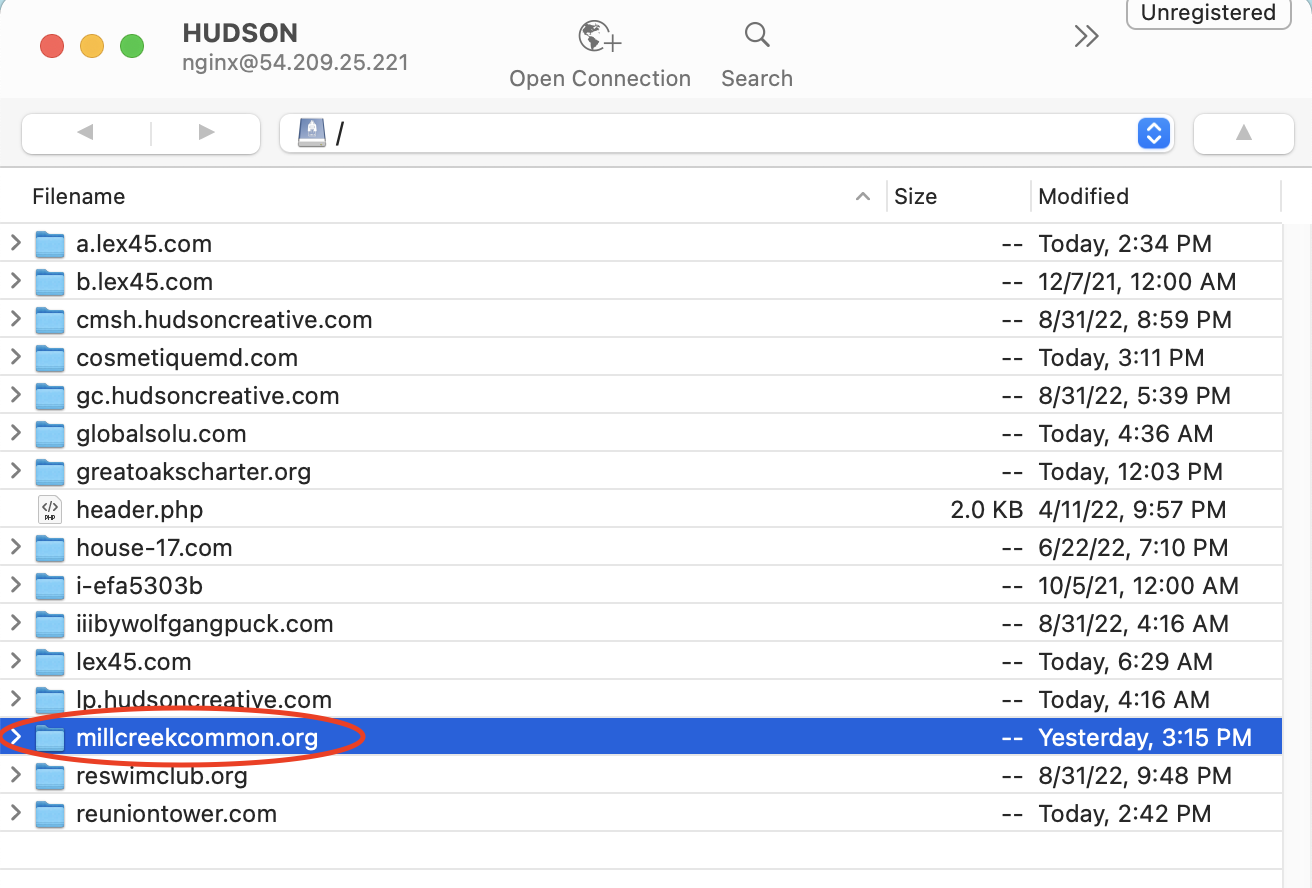Click the reuniontower.com folder icon
The height and width of the screenshot is (888, 1312).
pyautogui.click(x=50, y=814)
